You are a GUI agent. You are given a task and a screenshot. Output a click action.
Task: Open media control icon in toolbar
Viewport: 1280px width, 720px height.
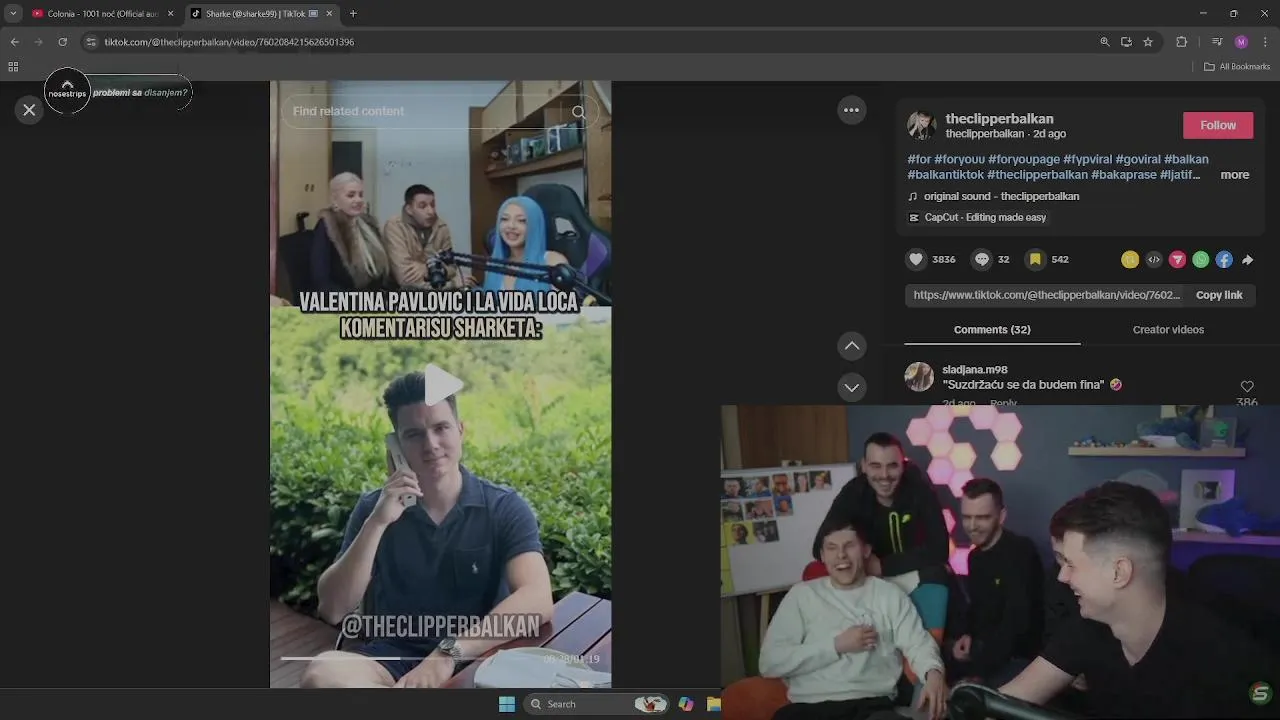tap(1217, 42)
